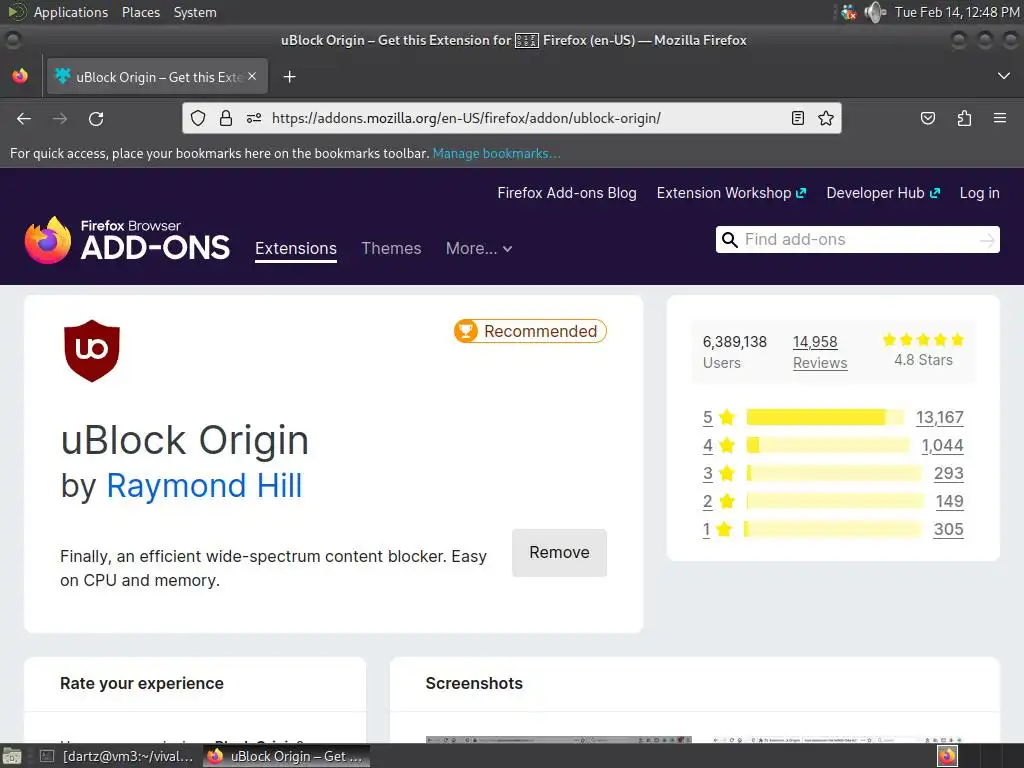Open the 1,044 four-star reviews count
Viewport: 1024px width, 768px height.
click(942, 445)
